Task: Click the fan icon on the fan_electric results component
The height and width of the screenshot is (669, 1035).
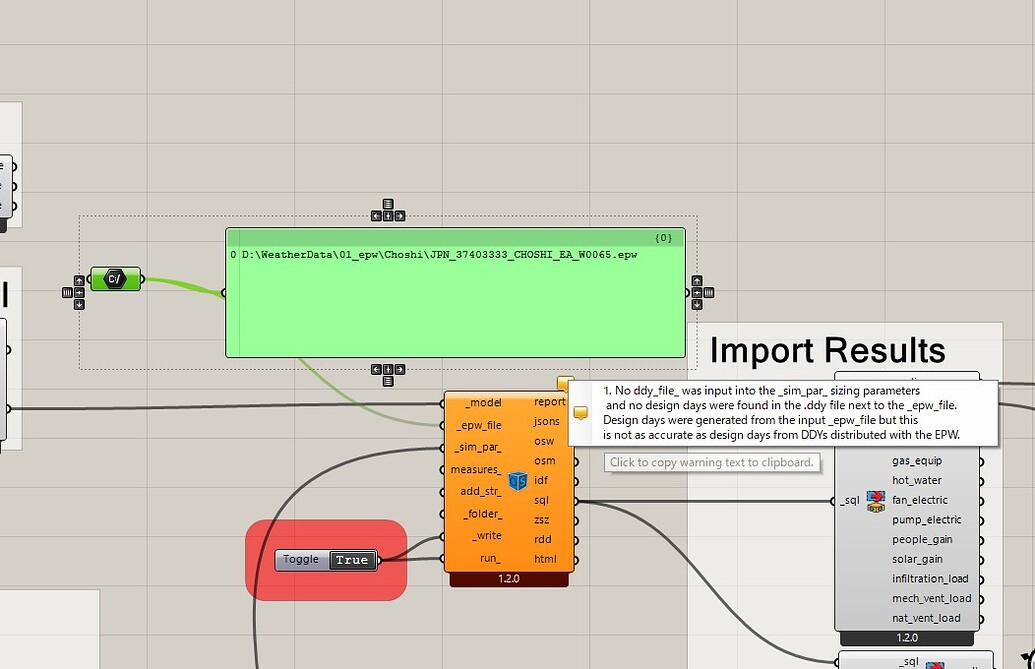Action: click(874, 500)
